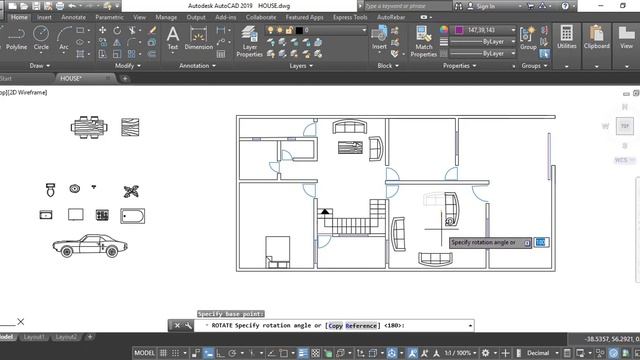The width and height of the screenshot is (640, 360).
Task: Open Layer Properties manager
Action: (249, 41)
